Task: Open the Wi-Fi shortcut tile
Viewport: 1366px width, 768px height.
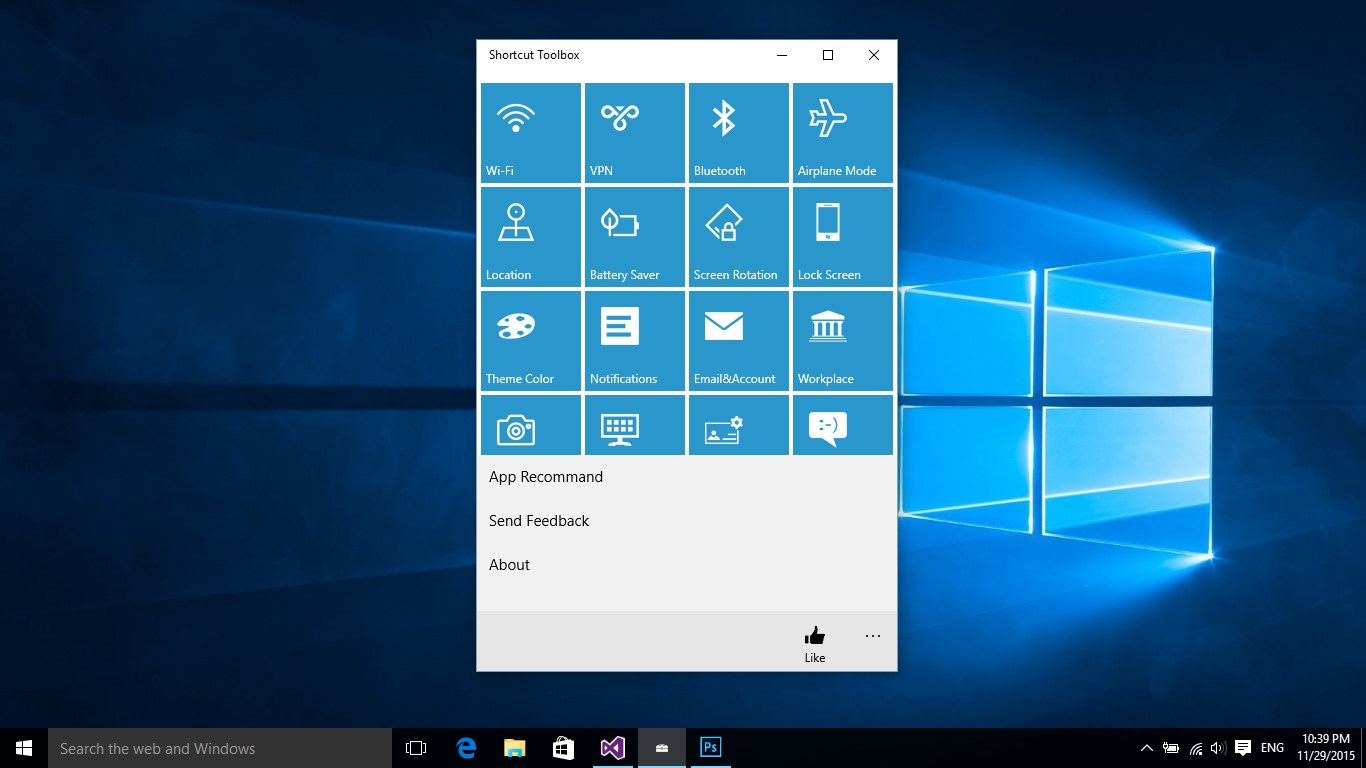Action: pos(531,133)
